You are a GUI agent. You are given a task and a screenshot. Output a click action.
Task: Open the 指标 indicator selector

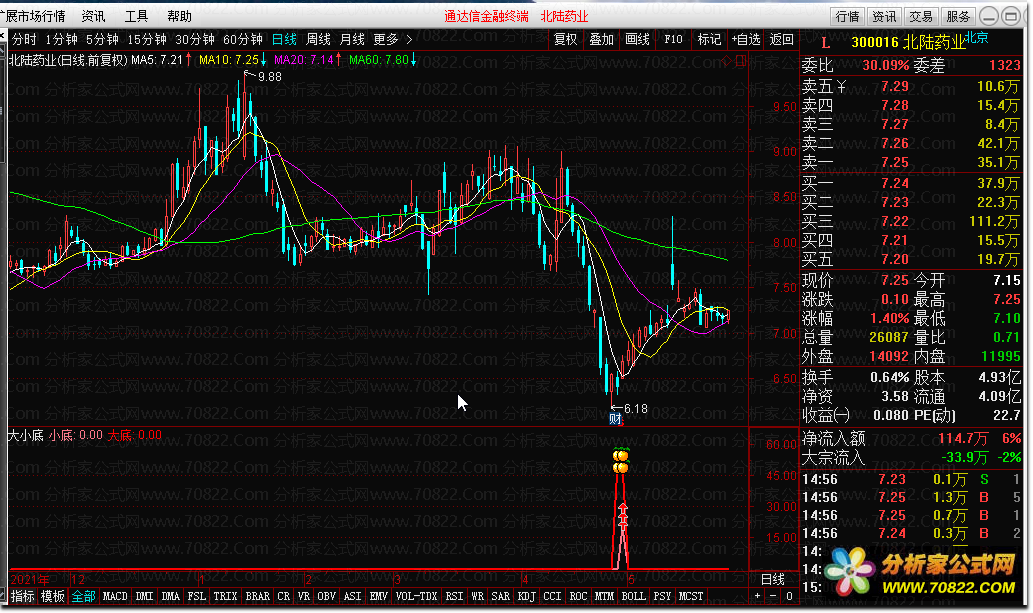(x=22, y=596)
